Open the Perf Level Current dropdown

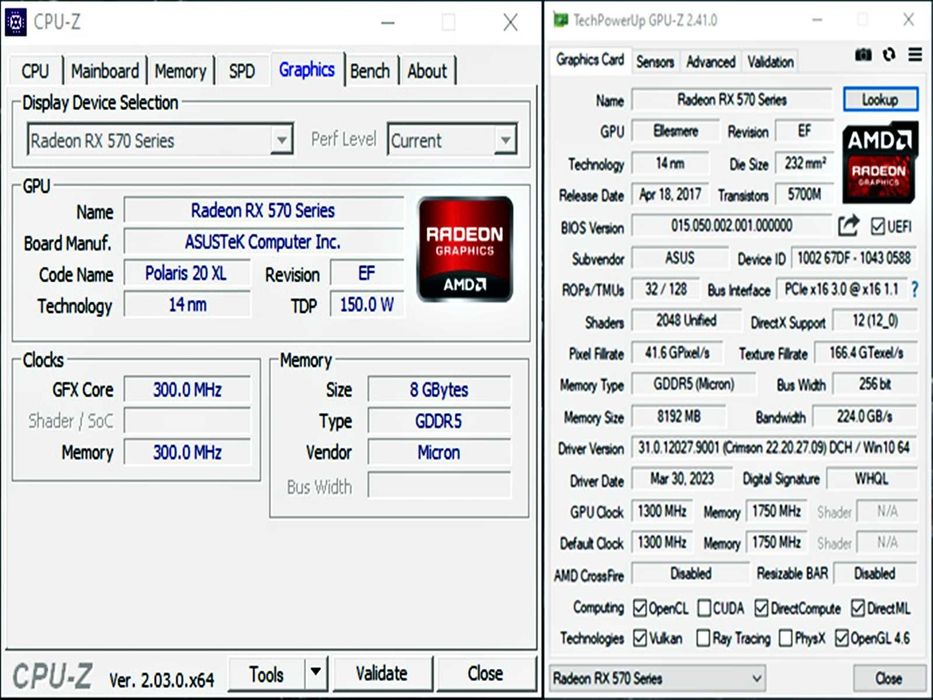click(452, 140)
